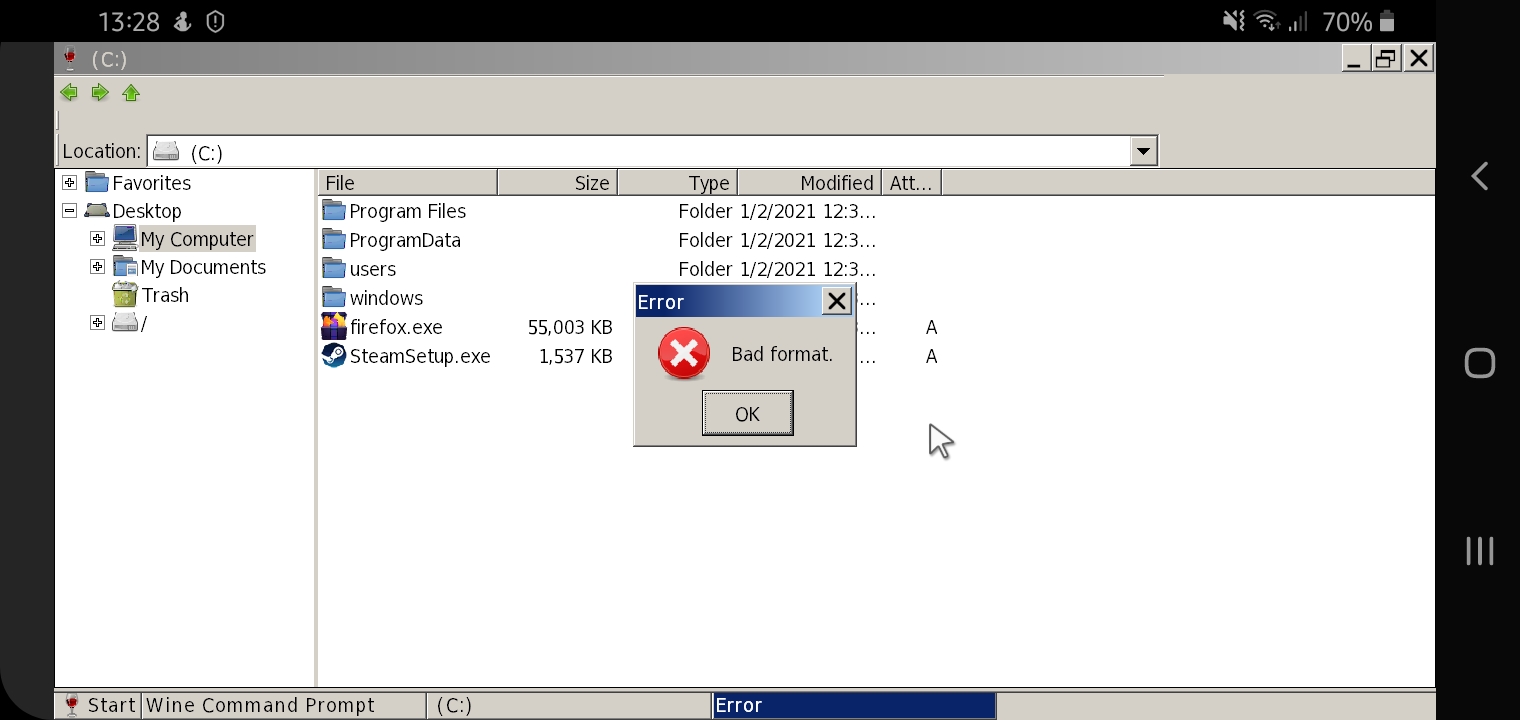Click the green Back arrow icon
Viewport: 1520px width, 720px height.
[69, 93]
